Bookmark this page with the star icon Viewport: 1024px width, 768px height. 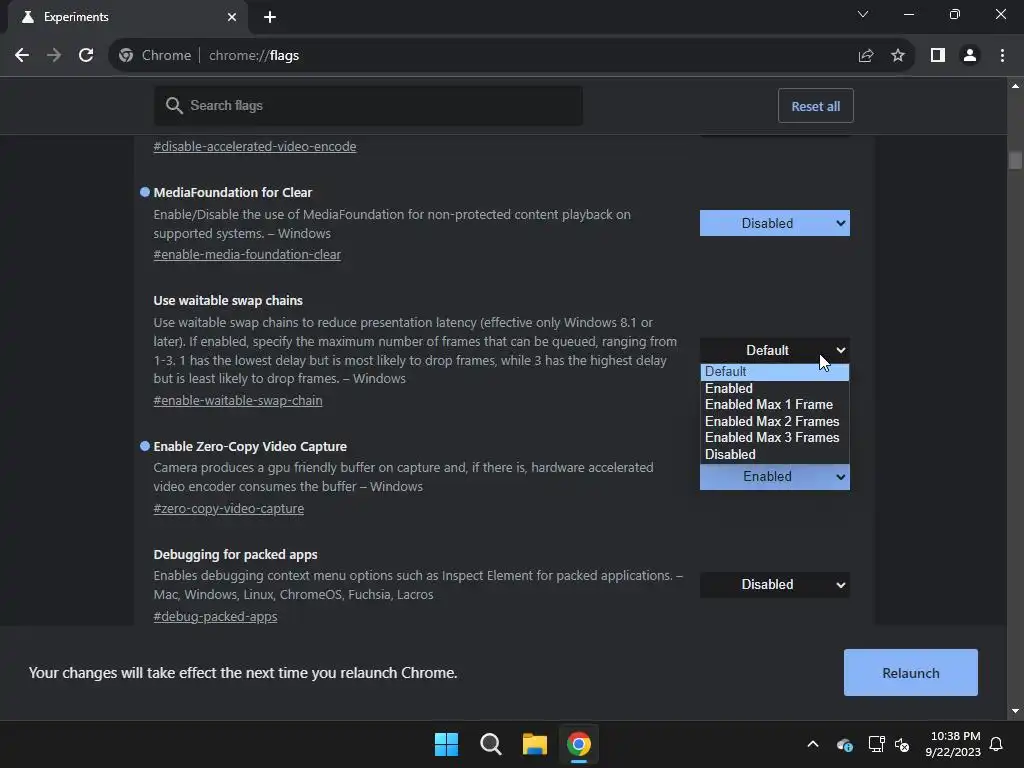pos(898,56)
